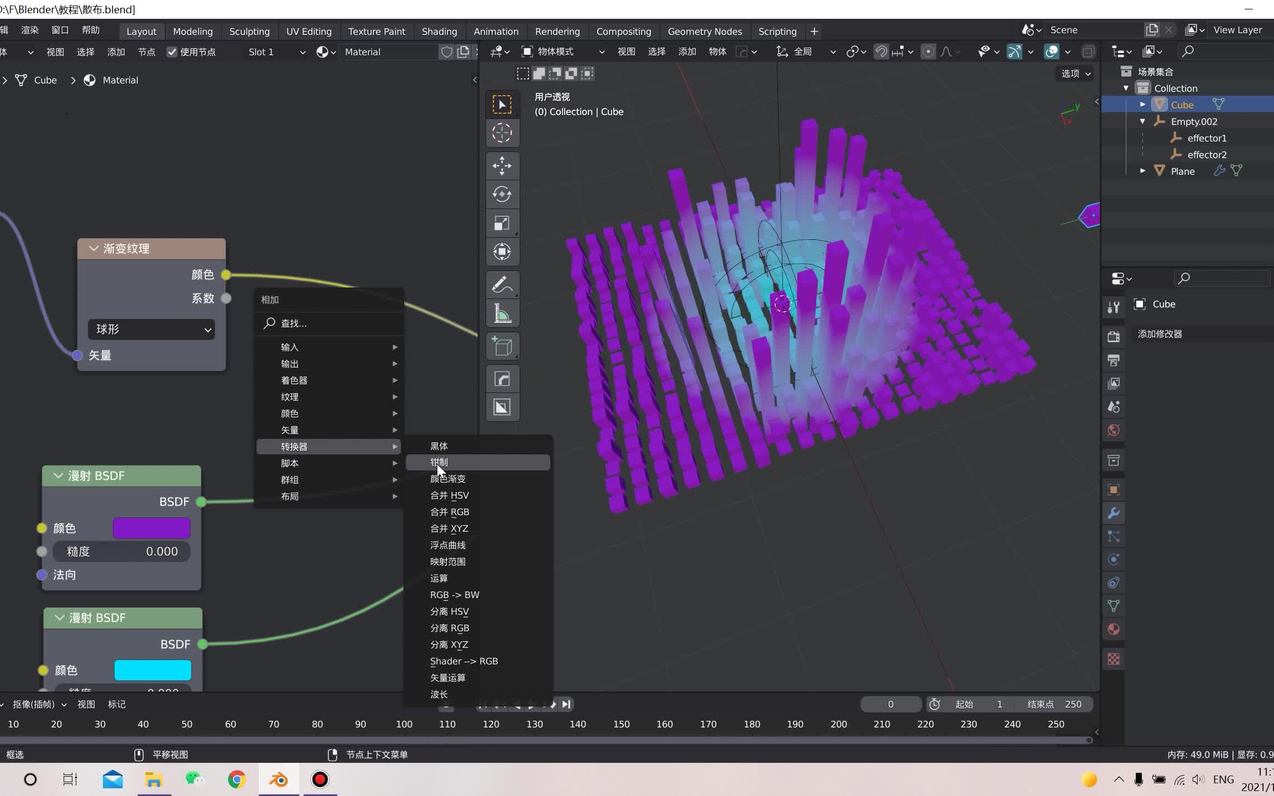The width and height of the screenshot is (1274, 796).
Task: Add a new workspace with plus button
Action: click(814, 31)
